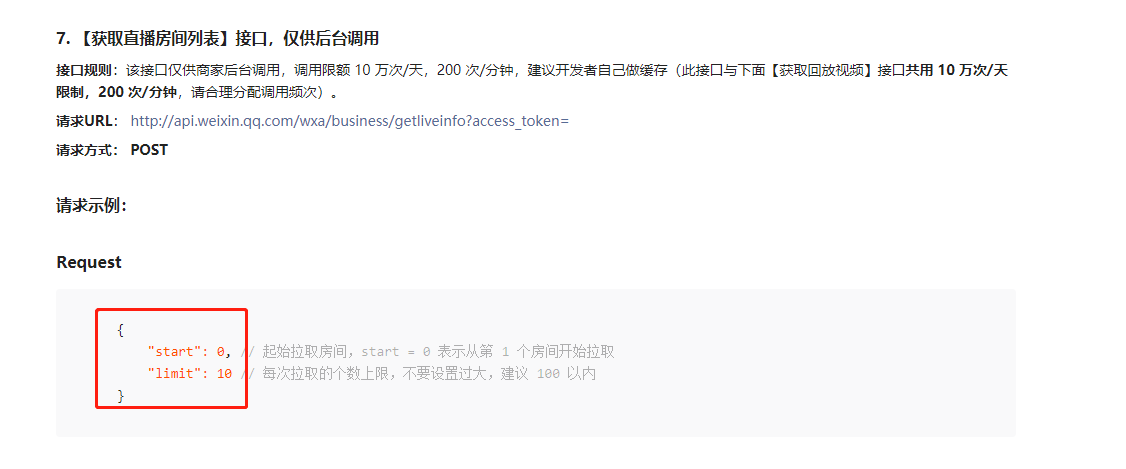Open the api.weixin.qq.com getliveinfo URL link
The image size is (1126, 469).
(x=350, y=121)
